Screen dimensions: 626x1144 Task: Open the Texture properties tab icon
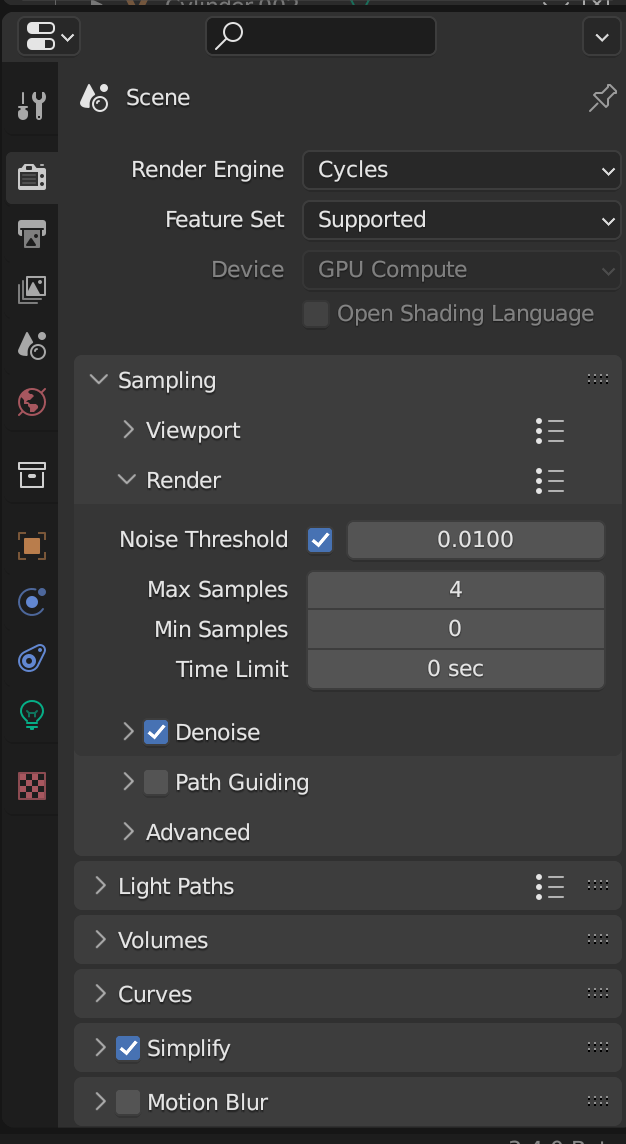[x=31, y=786]
